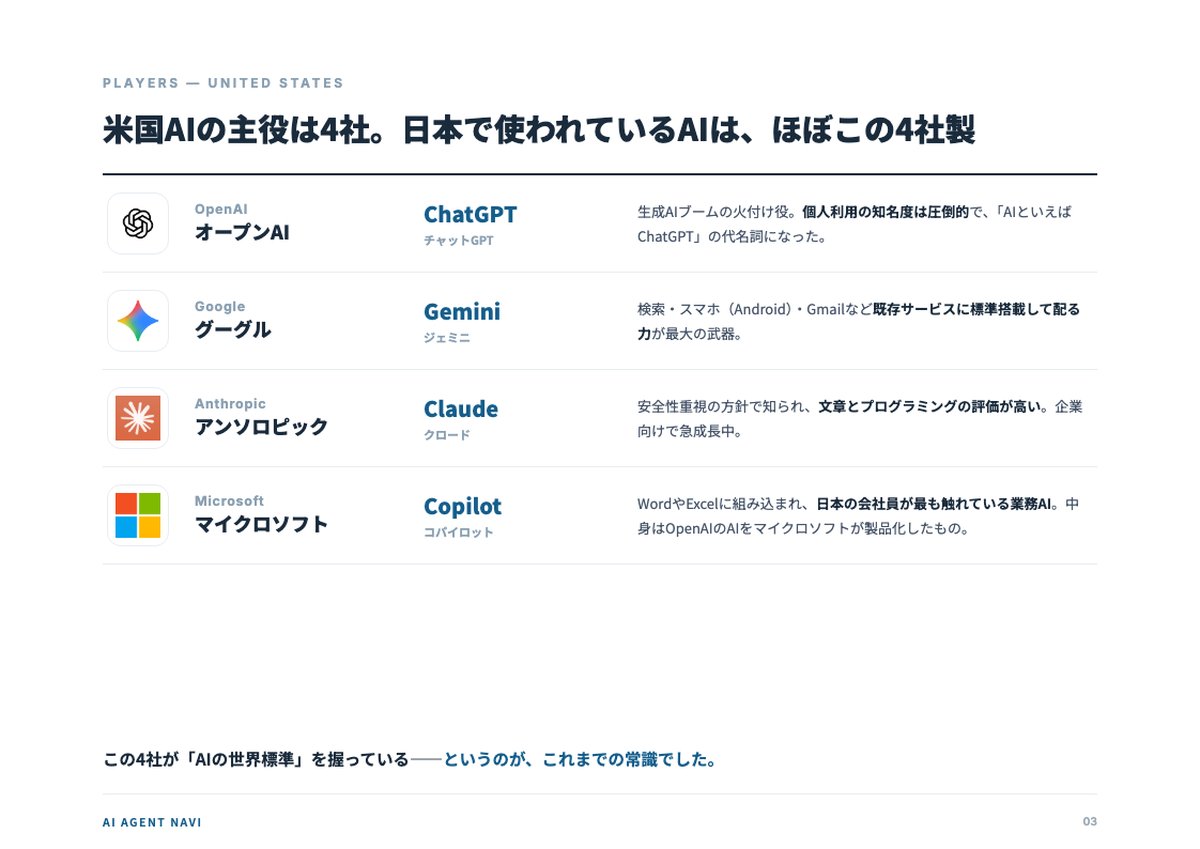Viewport: 1200px width, 849px height.
Task: Click the Copilot description beginning WordやExcel
Action: coord(858,516)
